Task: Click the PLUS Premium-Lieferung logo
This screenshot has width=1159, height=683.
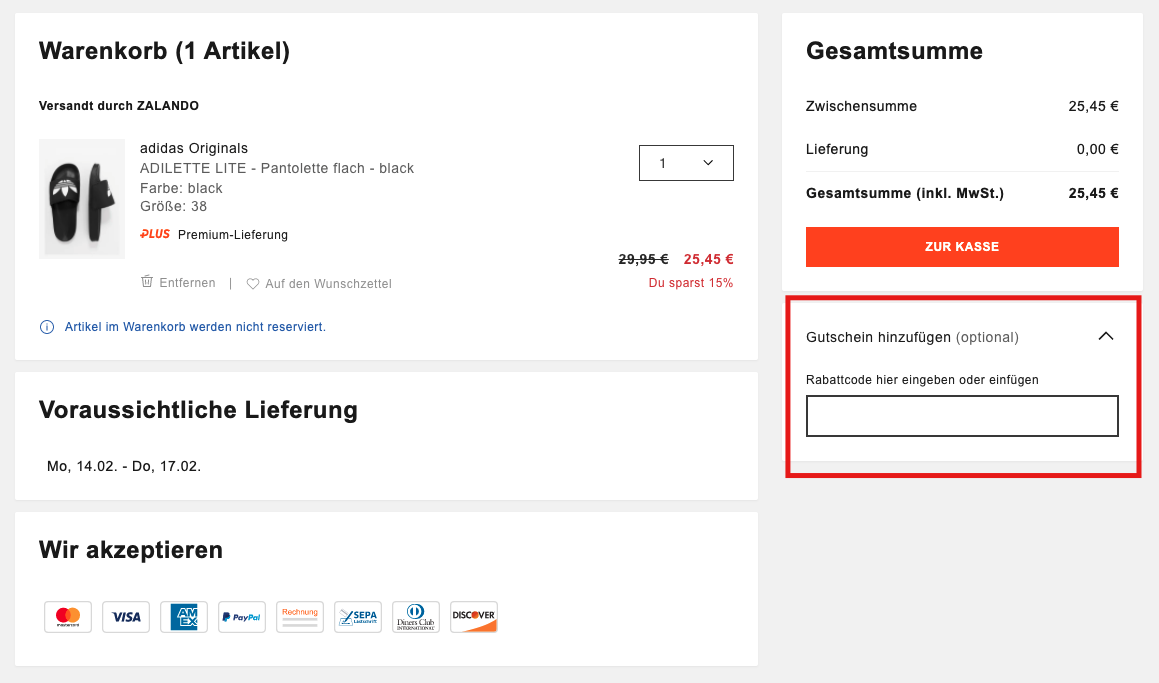Action: click(155, 234)
